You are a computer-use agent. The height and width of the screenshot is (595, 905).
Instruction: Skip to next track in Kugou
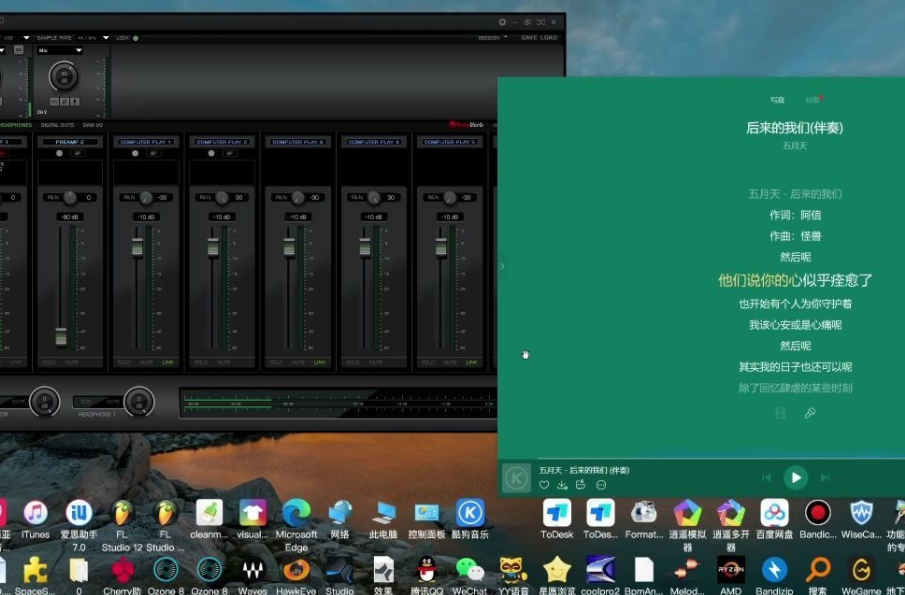(x=825, y=477)
